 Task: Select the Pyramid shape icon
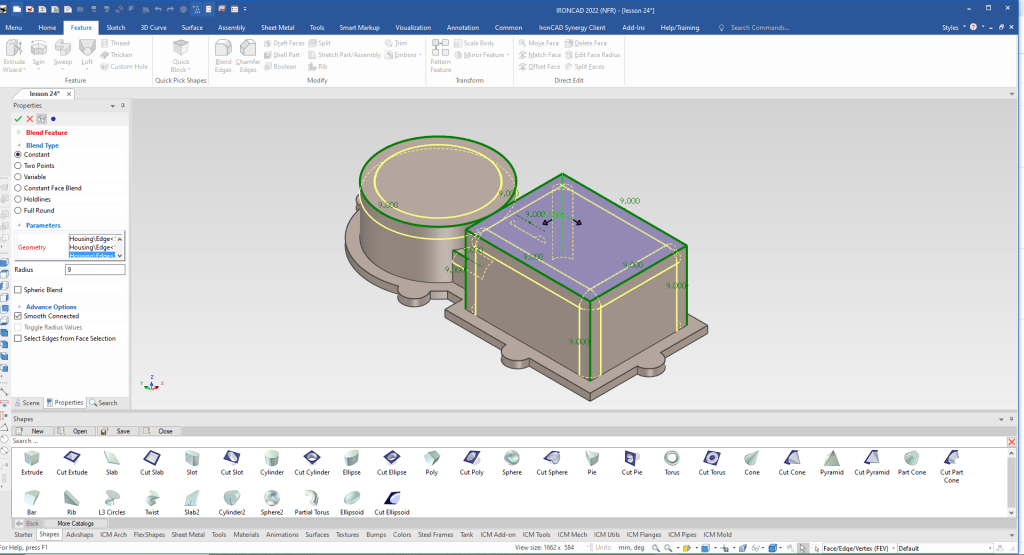click(831, 459)
